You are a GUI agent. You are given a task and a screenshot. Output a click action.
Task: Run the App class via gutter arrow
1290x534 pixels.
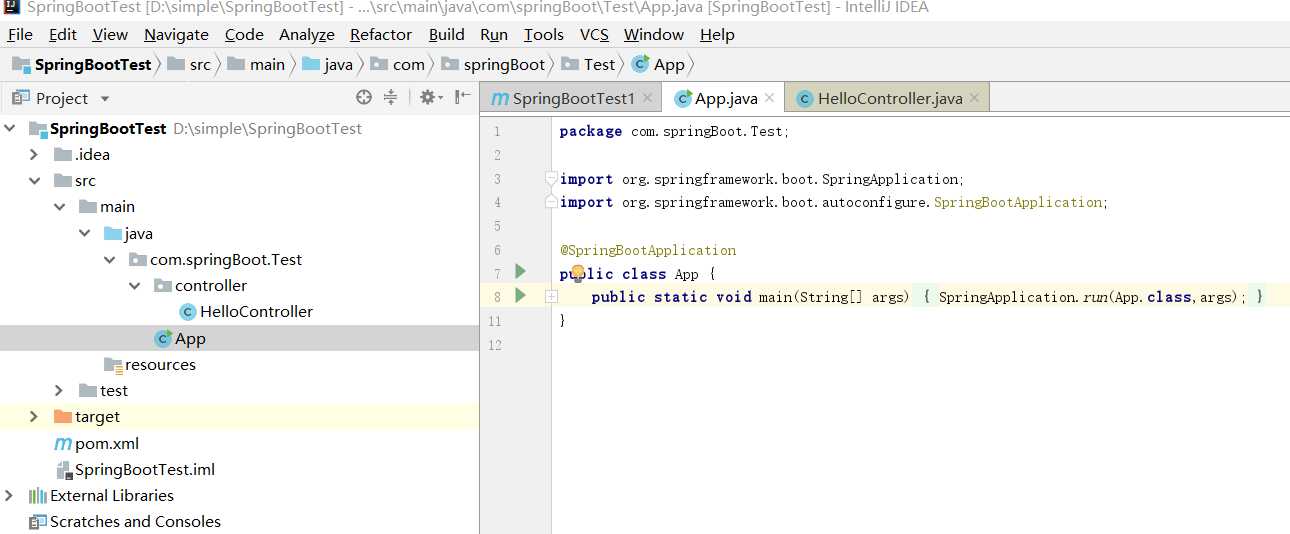tap(520, 271)
